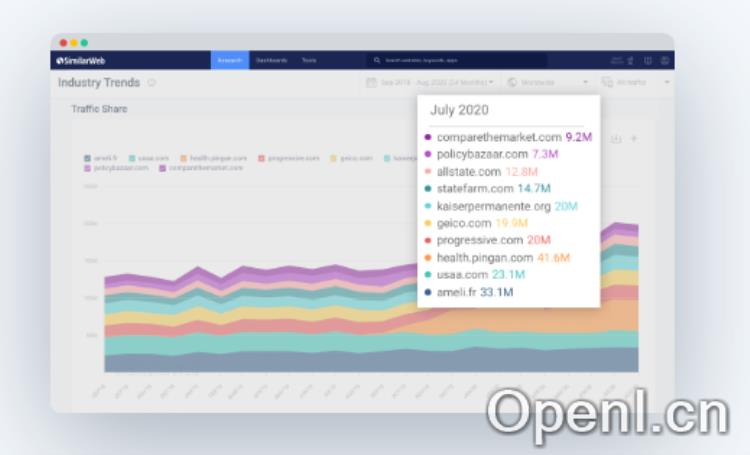Click the devices icon beside All traffic
The width and height of the screenshot is (750, 455).
pos(607,82)
